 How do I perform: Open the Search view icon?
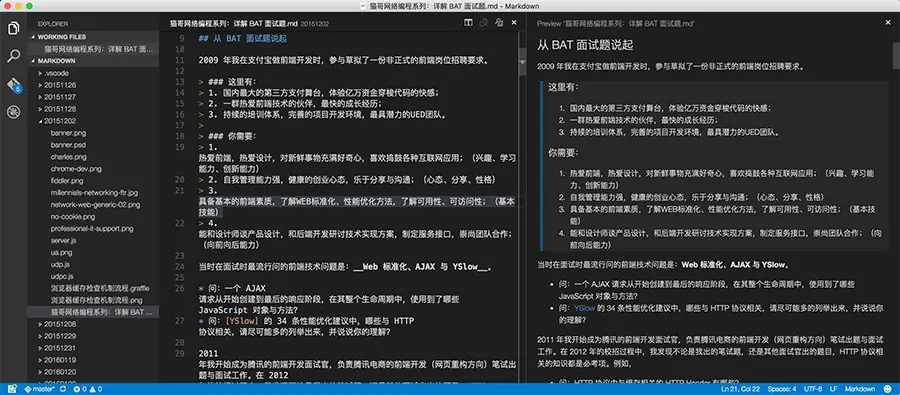tap(13, 56)
